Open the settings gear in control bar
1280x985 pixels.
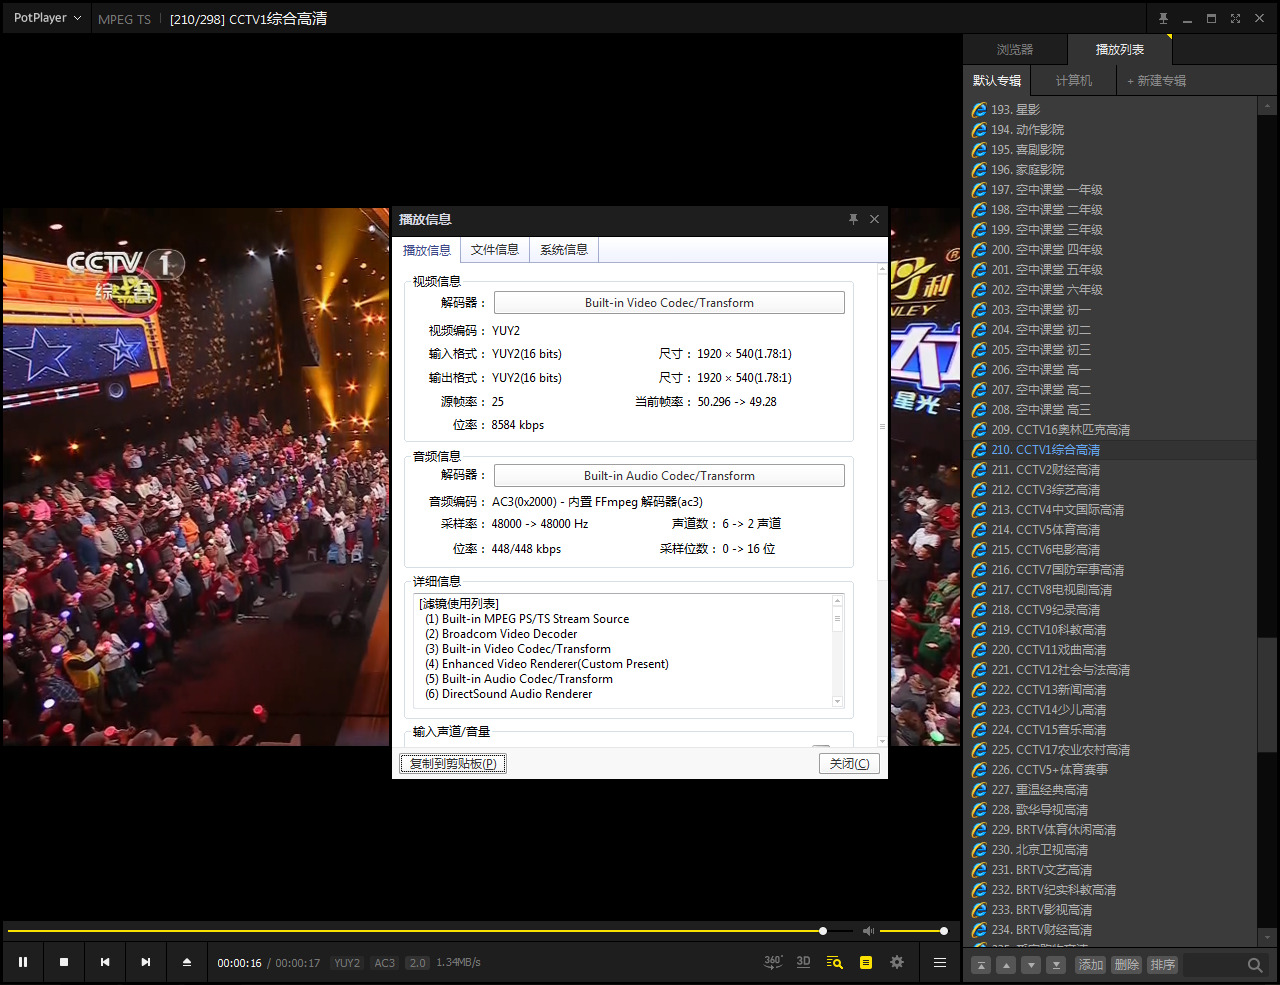897,962
